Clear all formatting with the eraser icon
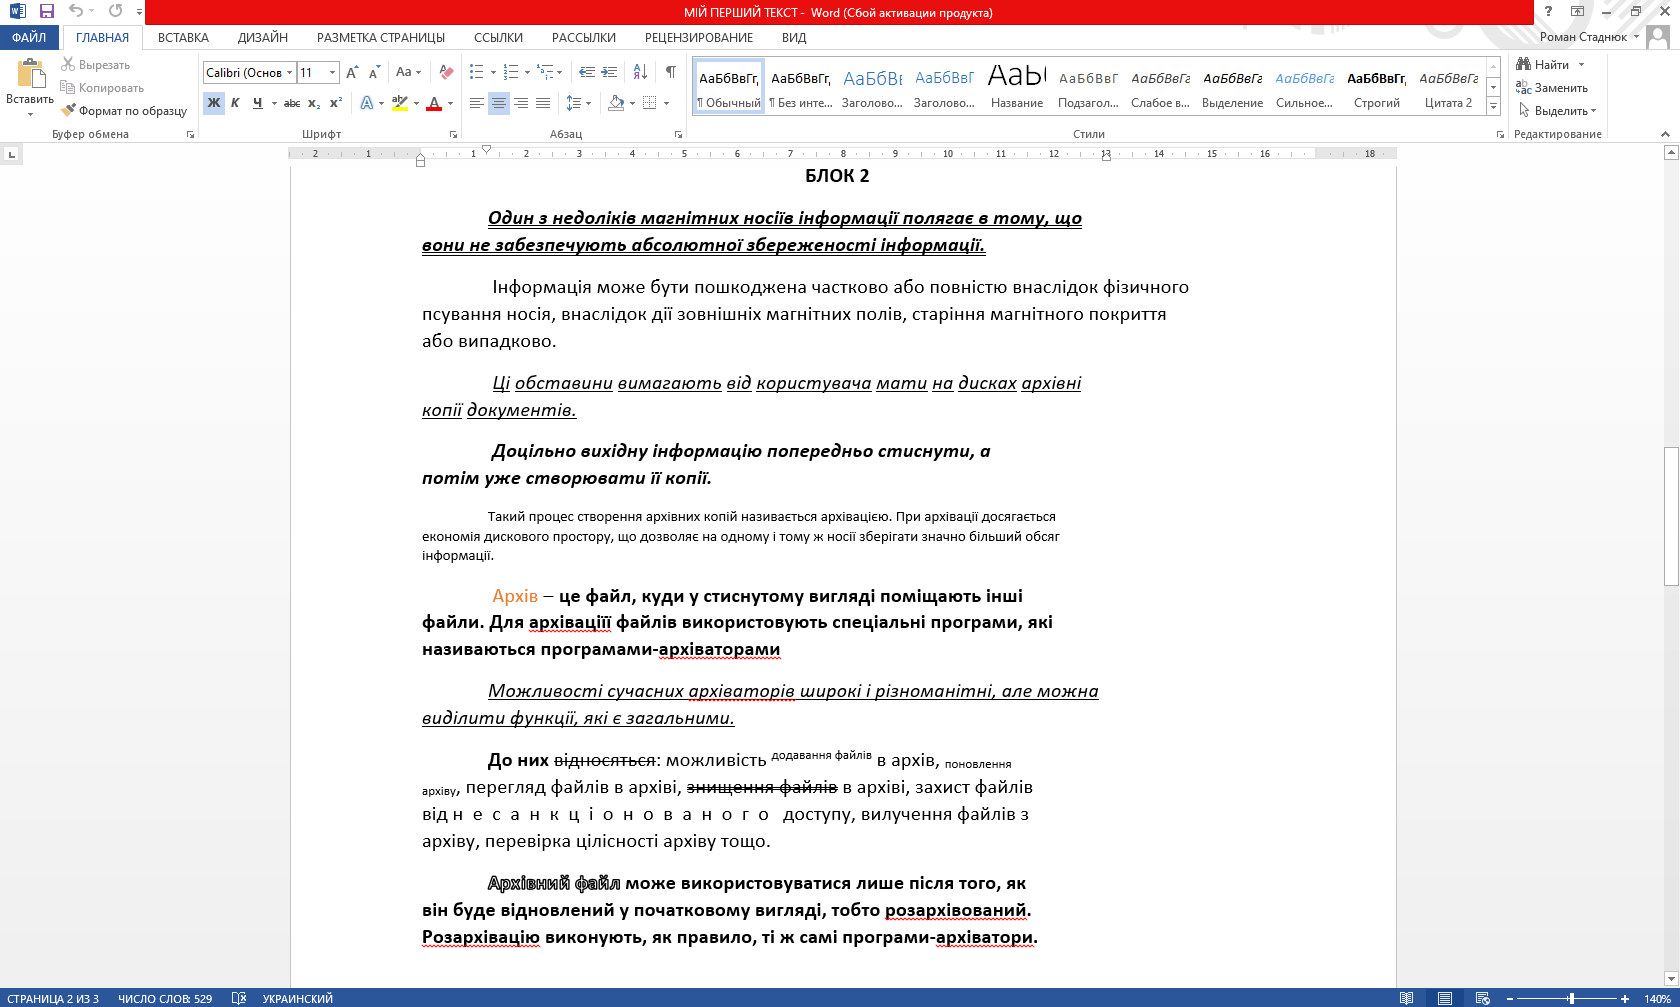This screenshot has width=1680, height=1007. [x=446, y=72]
